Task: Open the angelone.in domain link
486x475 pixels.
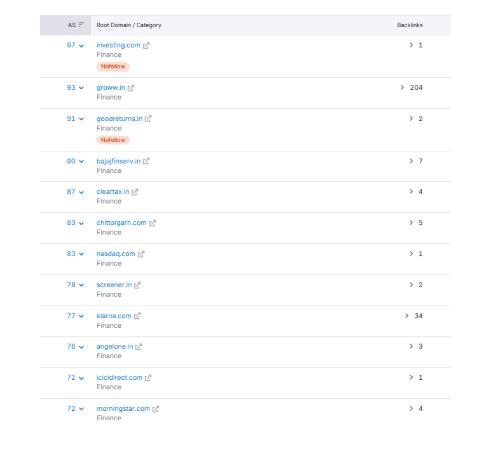Action: coord(115,347)
